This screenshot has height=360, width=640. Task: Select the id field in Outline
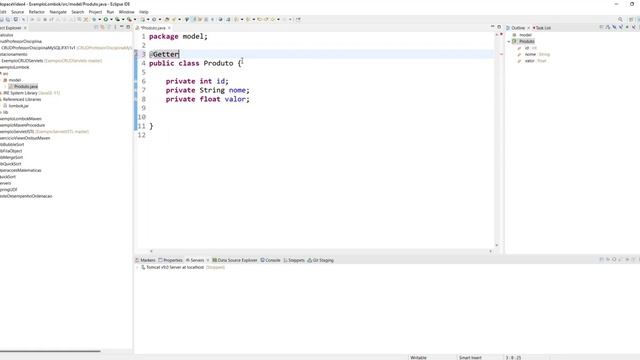(527, 48)
